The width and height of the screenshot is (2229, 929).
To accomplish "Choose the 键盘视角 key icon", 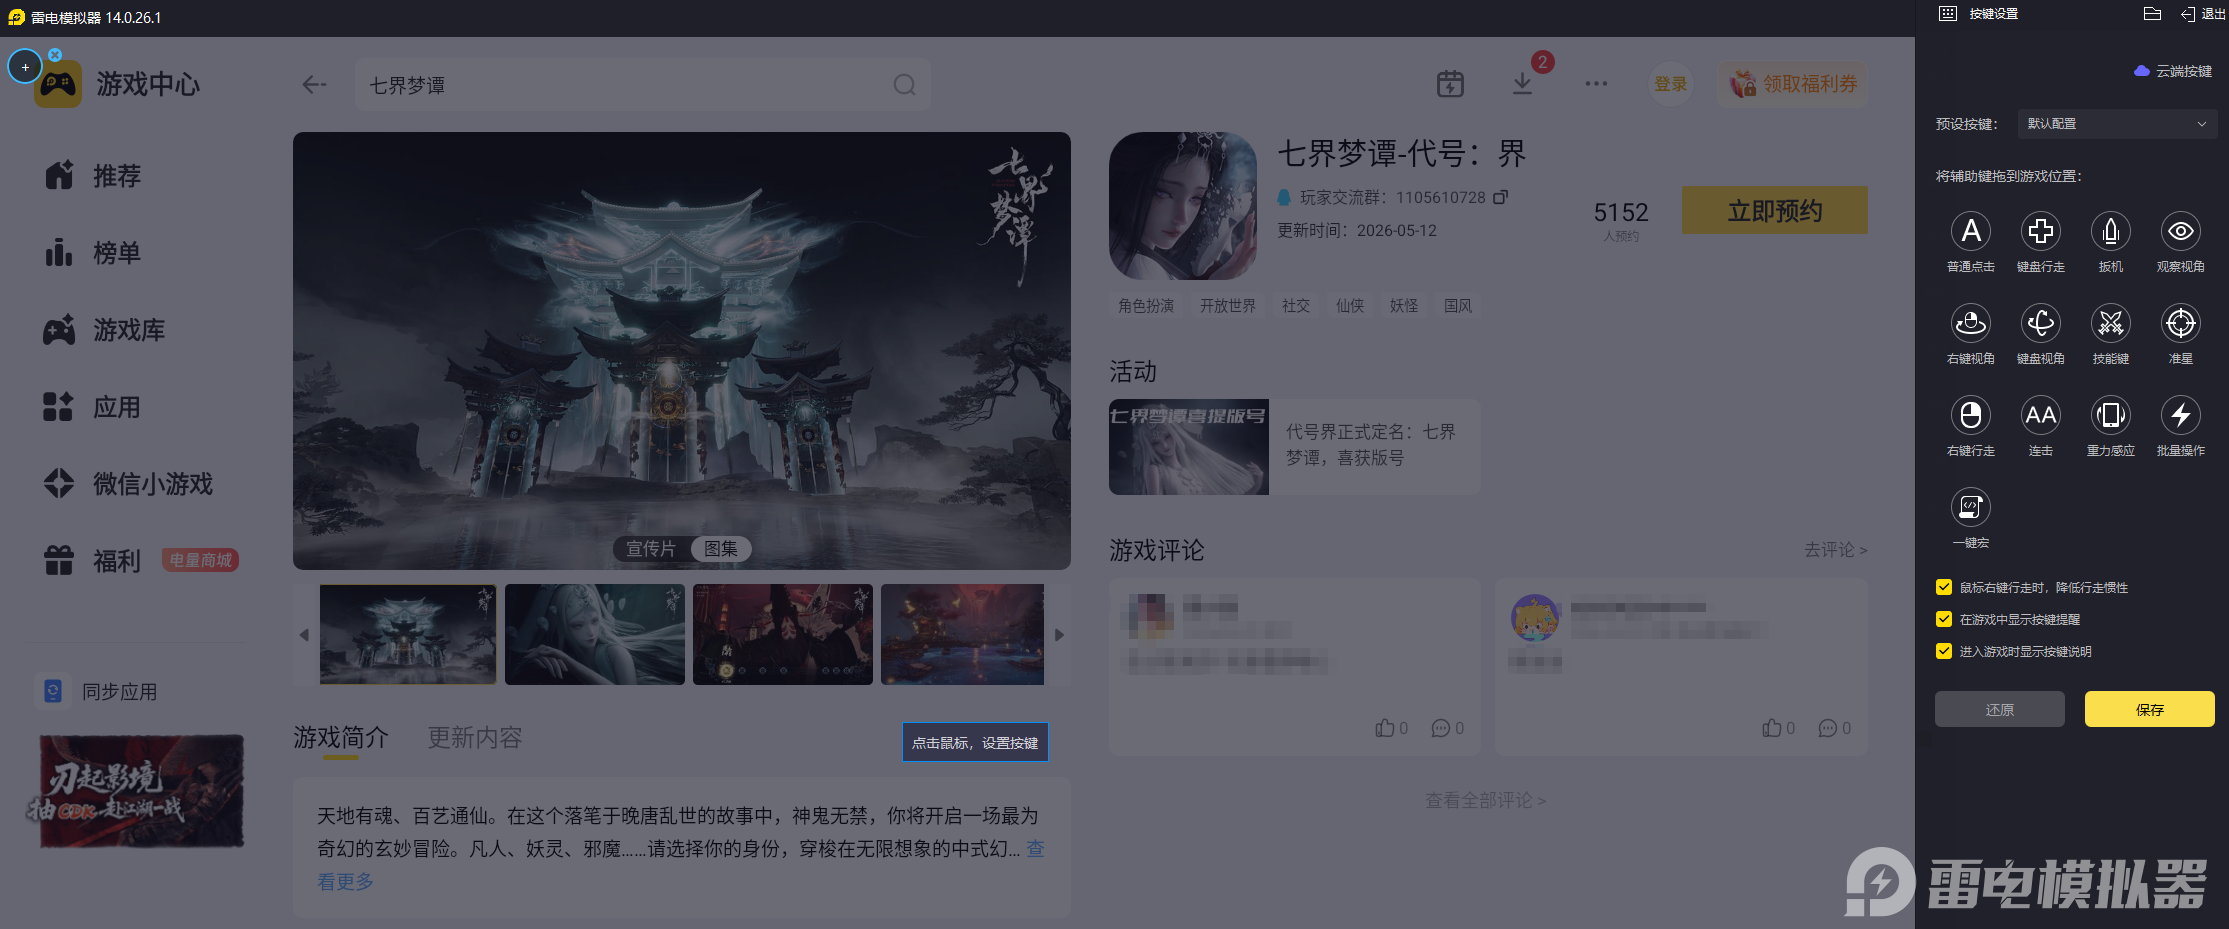I will pos(2040,323).
